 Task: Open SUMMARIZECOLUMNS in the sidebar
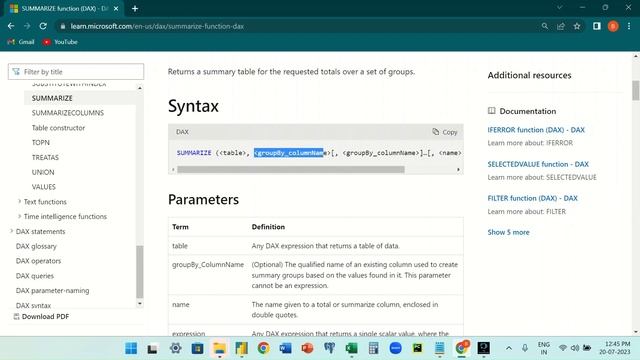(68, 113)
